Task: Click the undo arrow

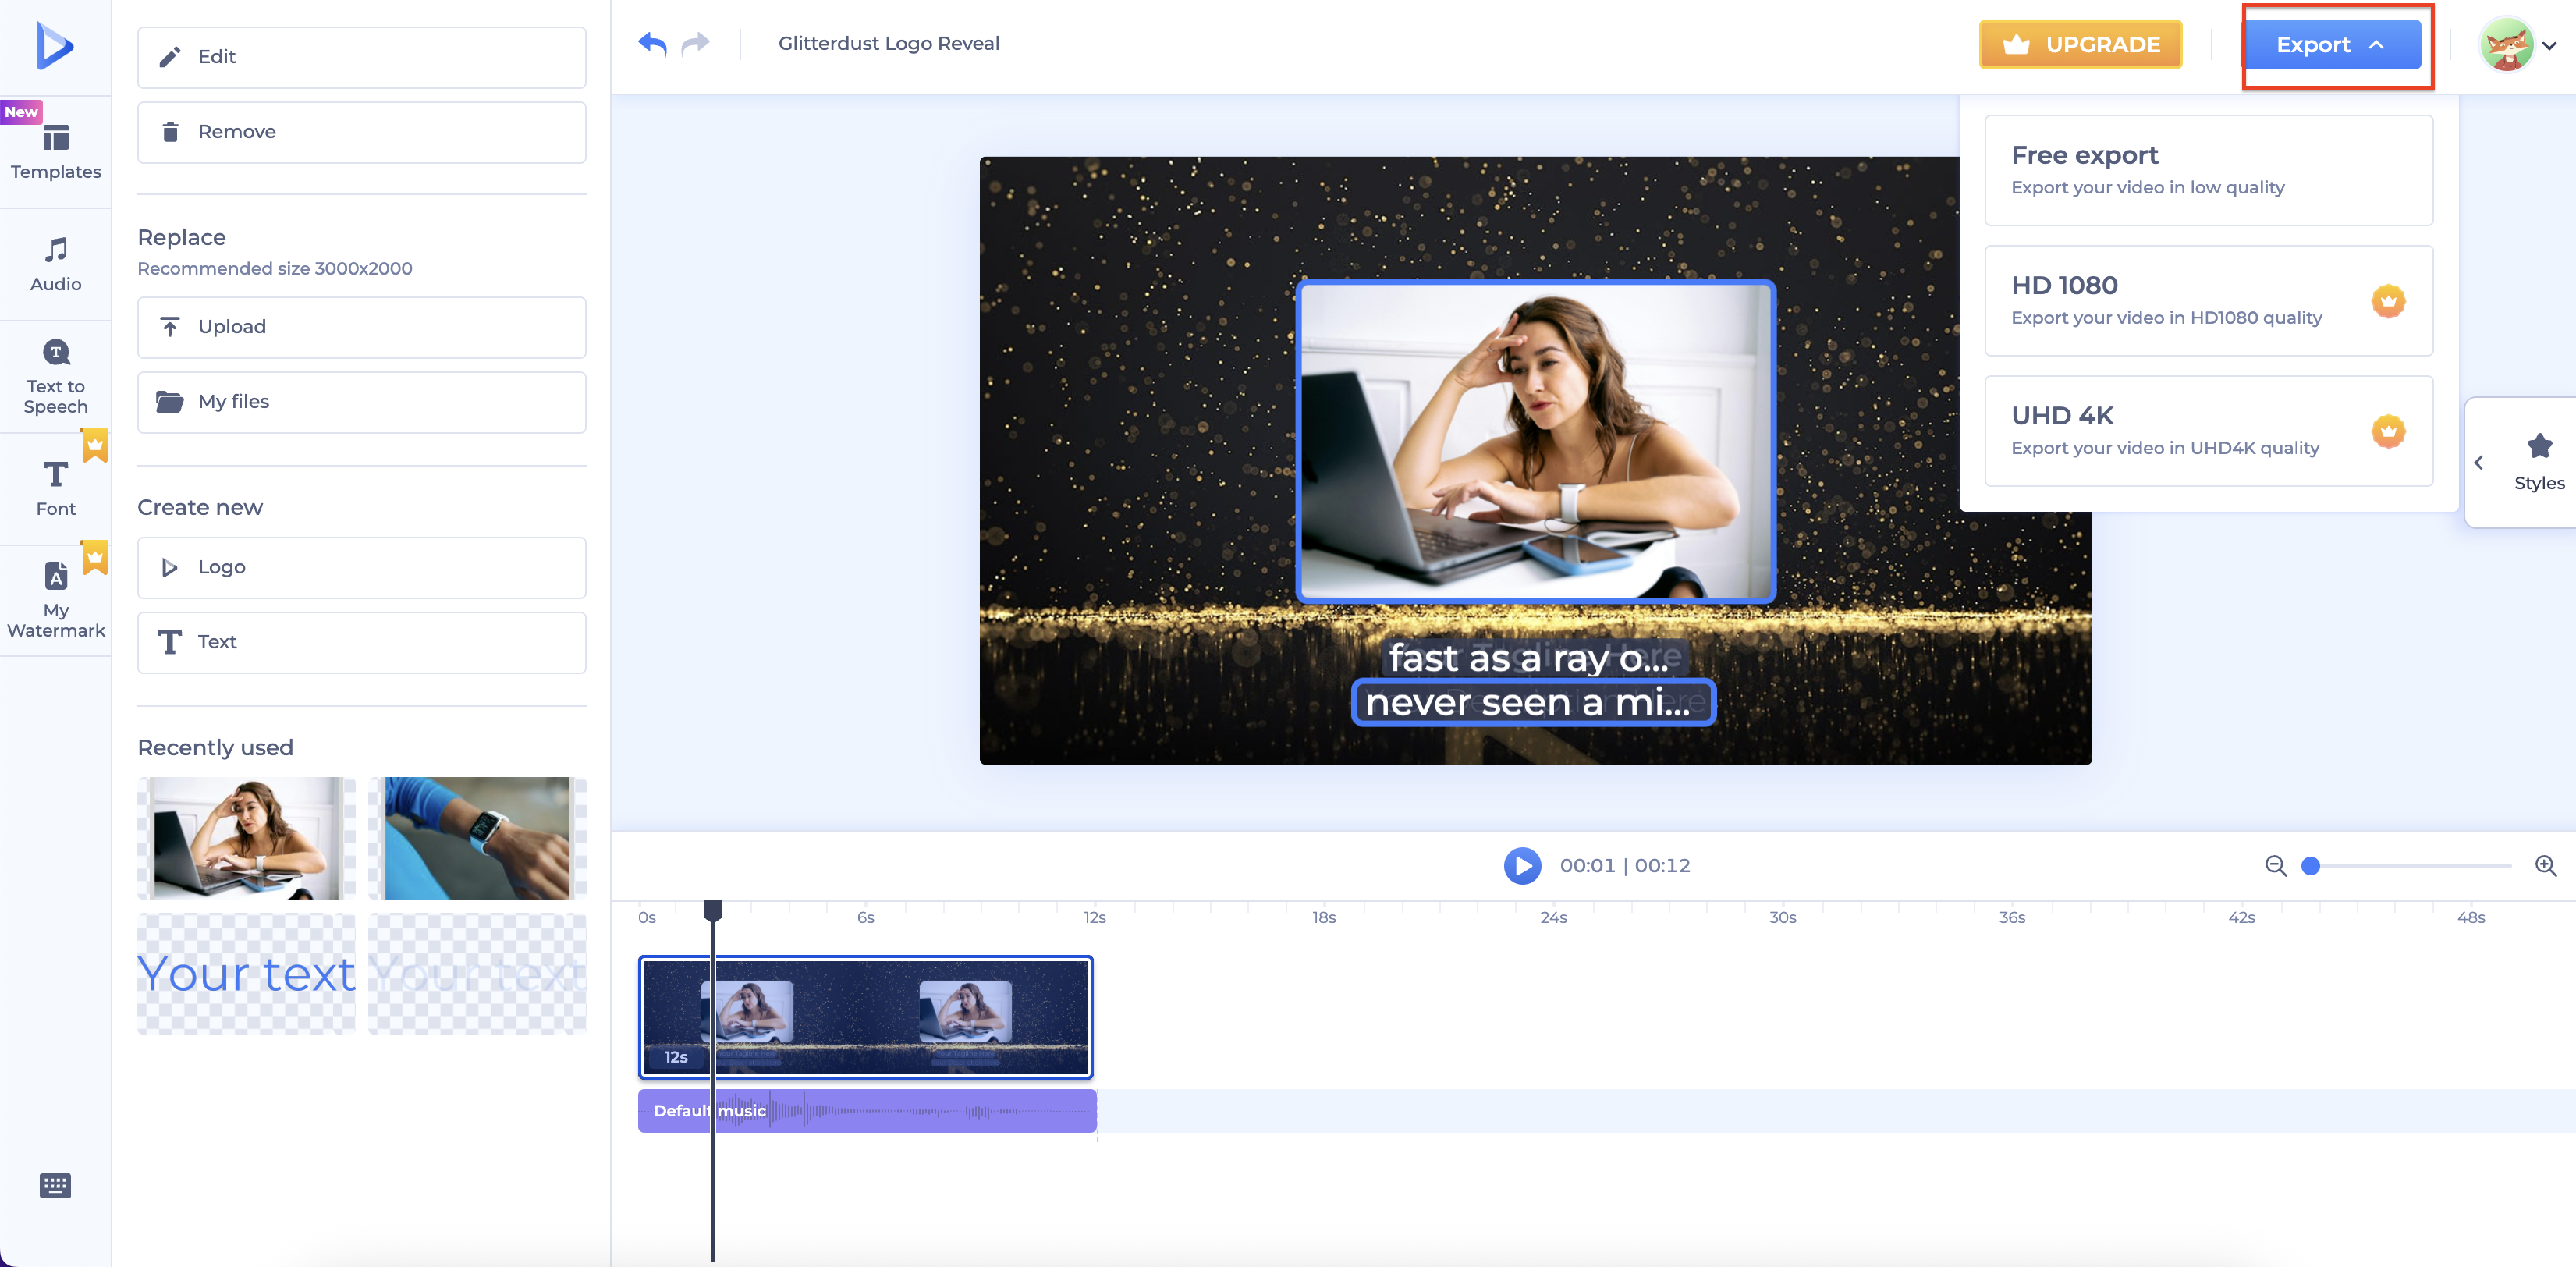Action: 651,43
